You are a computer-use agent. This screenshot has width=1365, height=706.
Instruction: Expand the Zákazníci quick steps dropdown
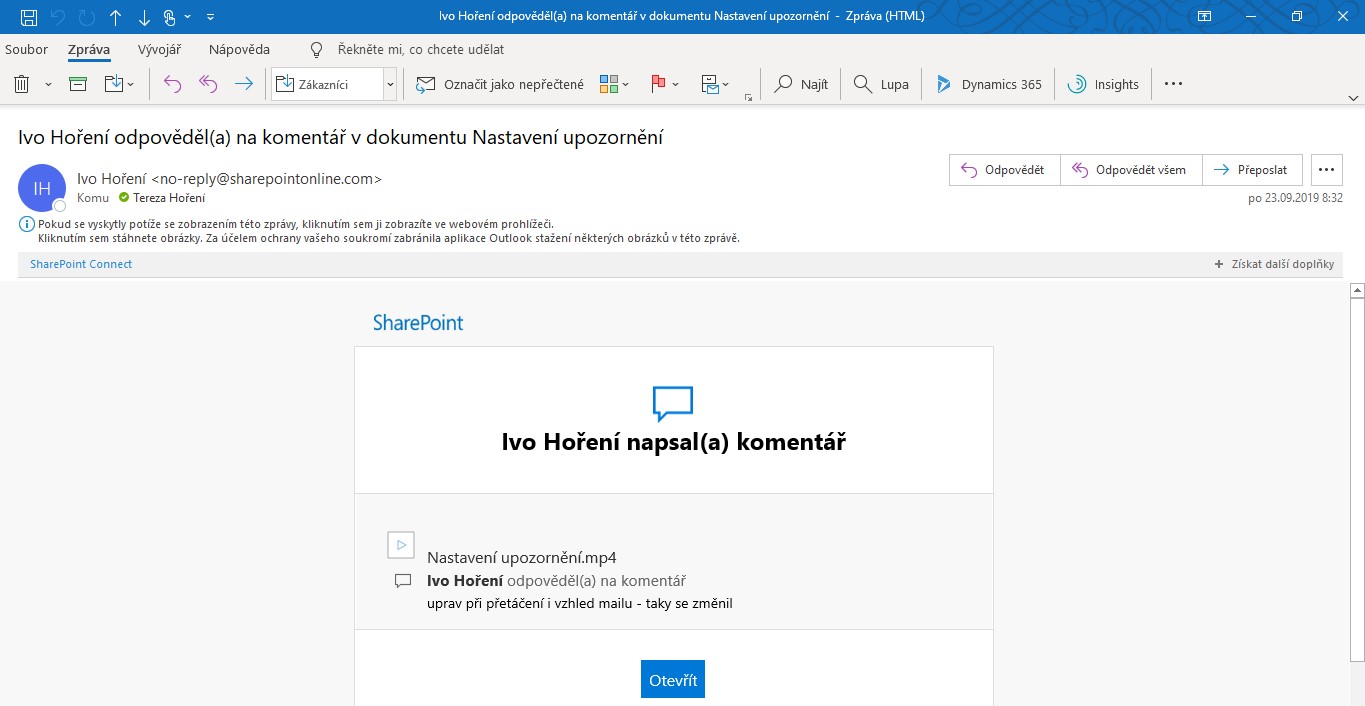click(390, 85)
